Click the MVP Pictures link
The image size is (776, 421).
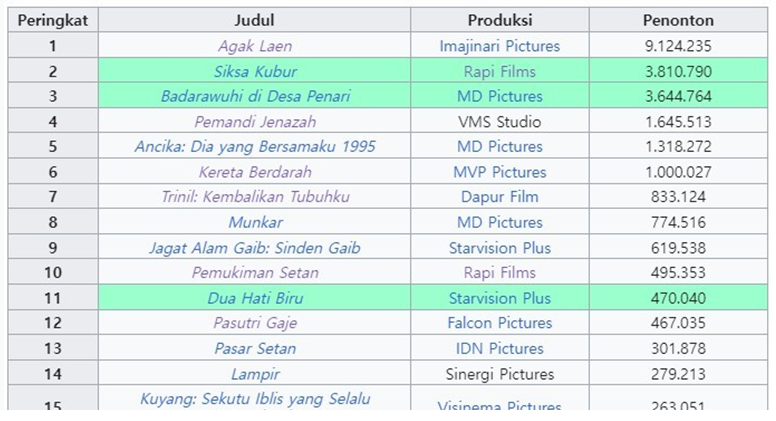[x=499, y=172]
